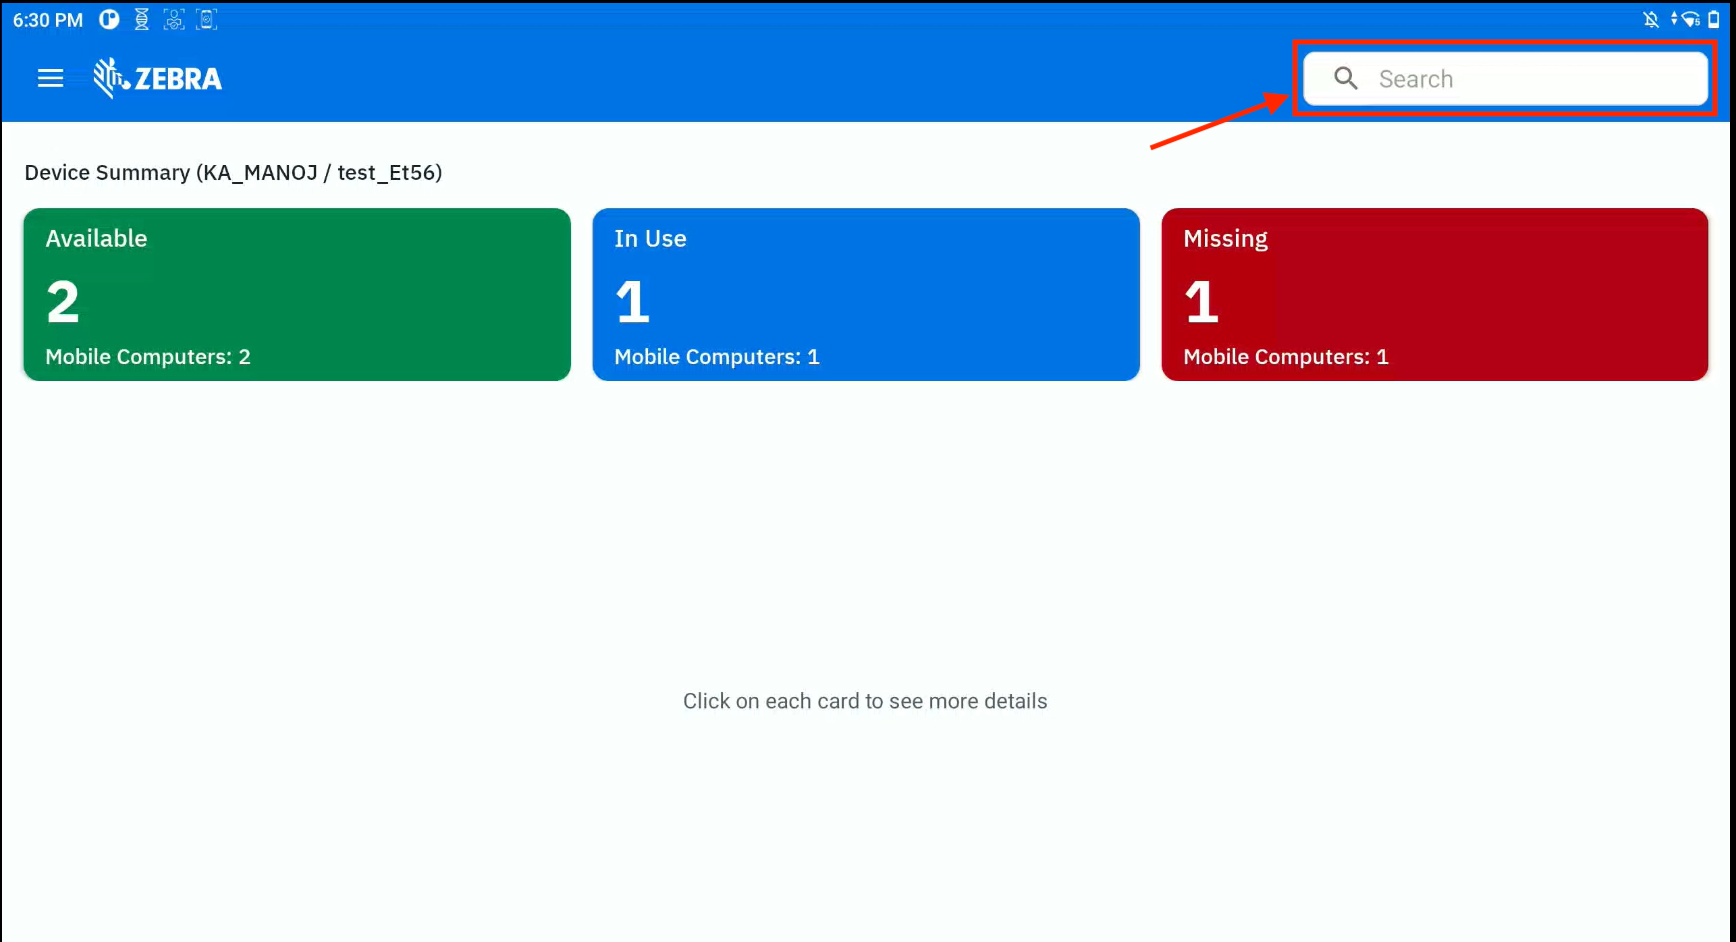The height and width of the screenshot is (942, 1736).
Task: Tap the muted notification bell icon
Action: (x=1651, y=20)
